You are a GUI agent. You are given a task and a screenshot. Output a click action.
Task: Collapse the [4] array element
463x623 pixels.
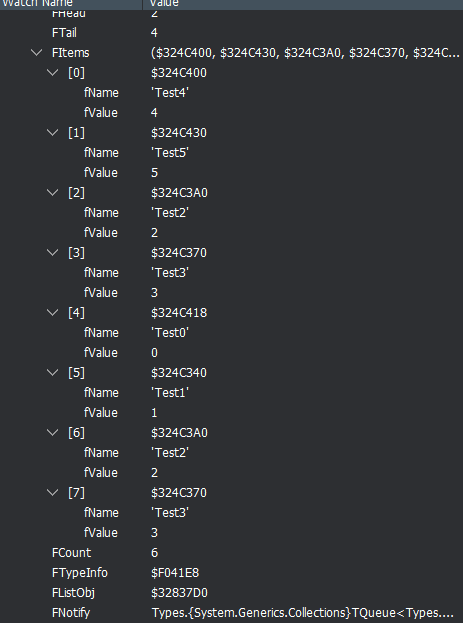[x=52, y=313]
